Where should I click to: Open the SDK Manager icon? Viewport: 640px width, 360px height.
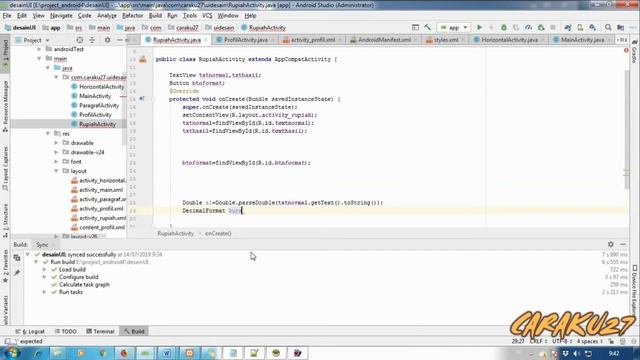pos(592,27)
